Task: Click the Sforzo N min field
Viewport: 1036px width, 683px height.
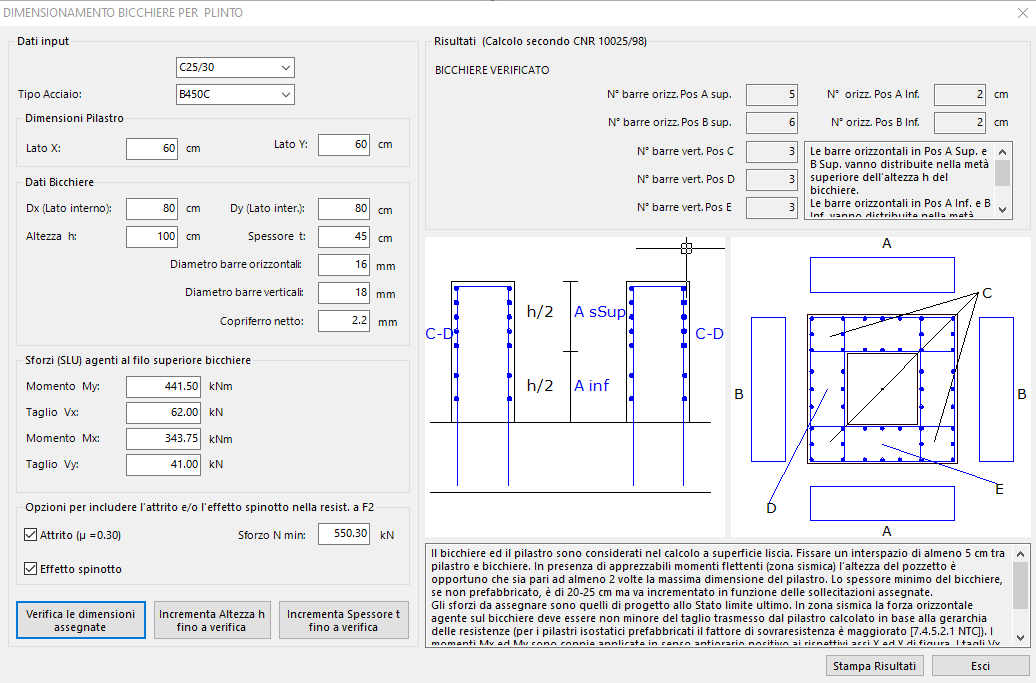Action: [344, 534]
